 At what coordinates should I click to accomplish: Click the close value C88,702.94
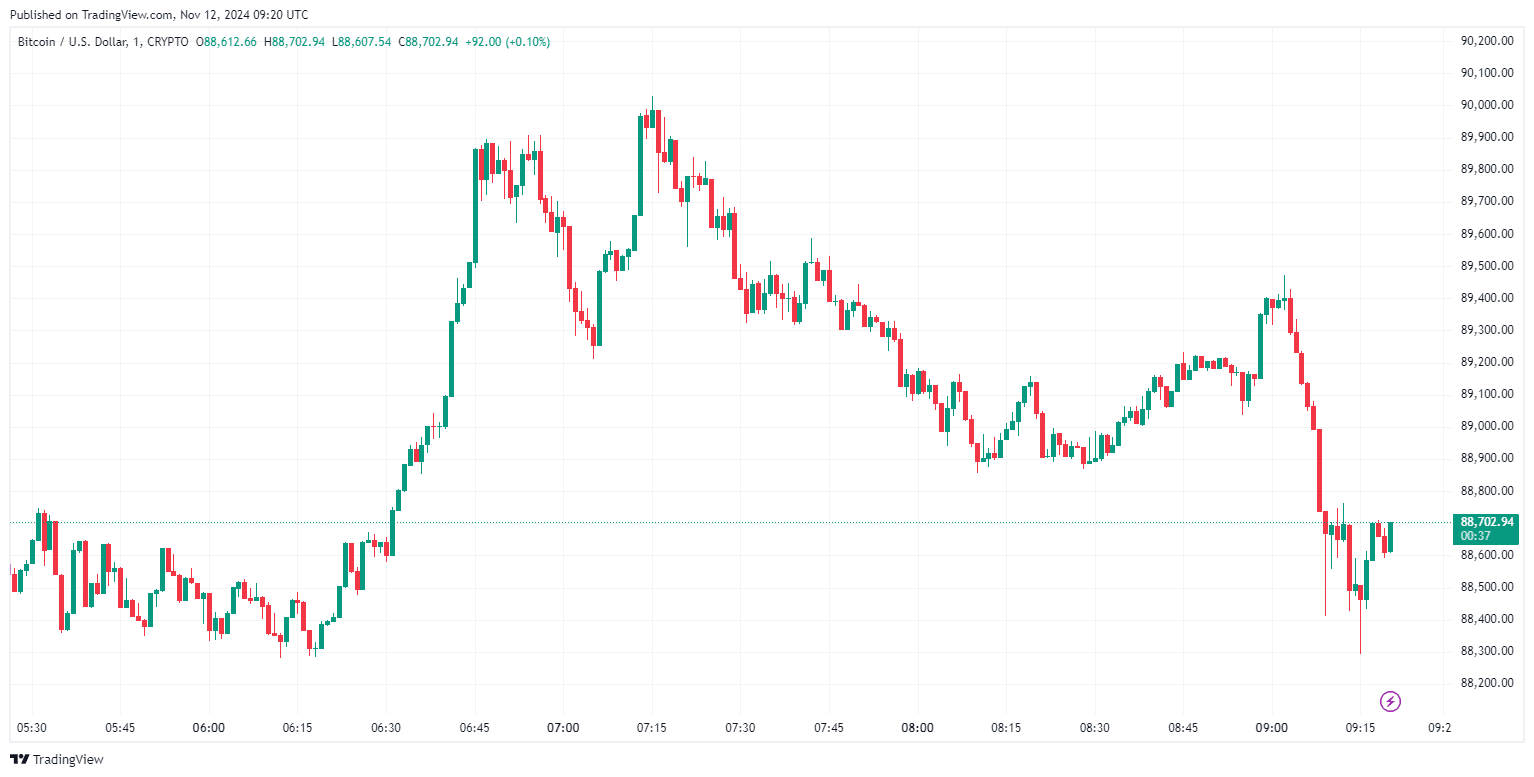tap(428, 42)
